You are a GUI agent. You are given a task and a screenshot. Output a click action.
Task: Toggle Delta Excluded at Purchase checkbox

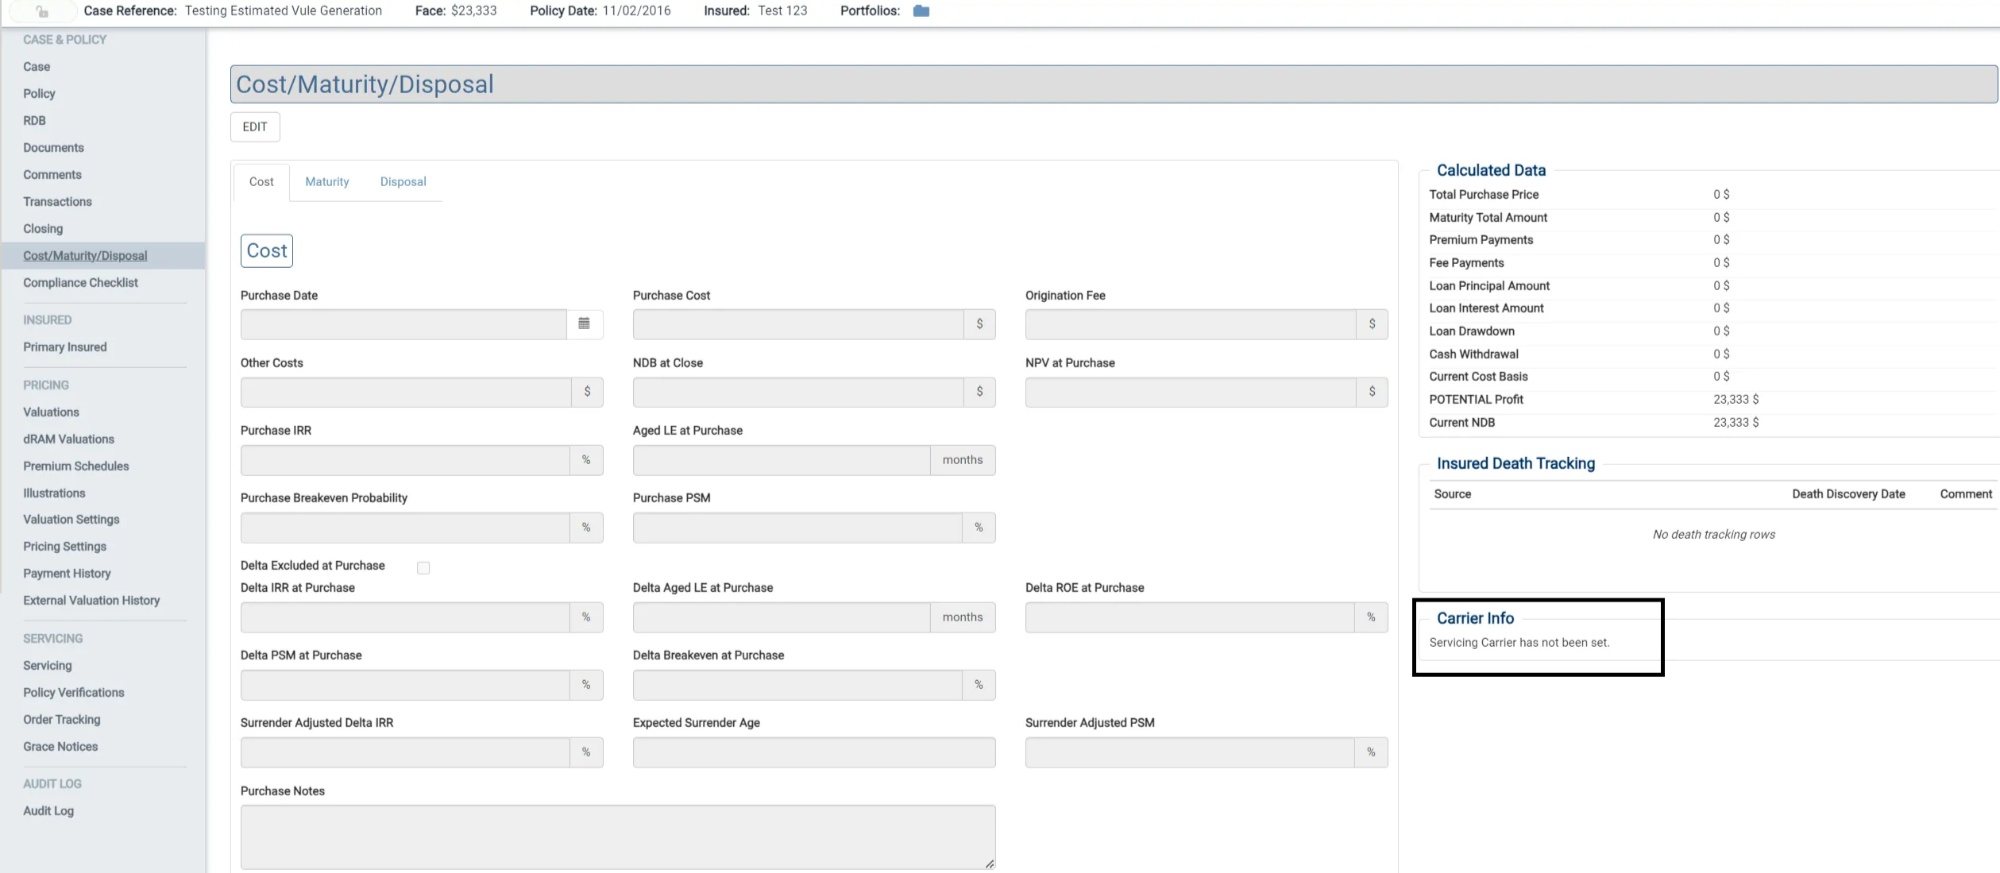(x=424, y=568)
